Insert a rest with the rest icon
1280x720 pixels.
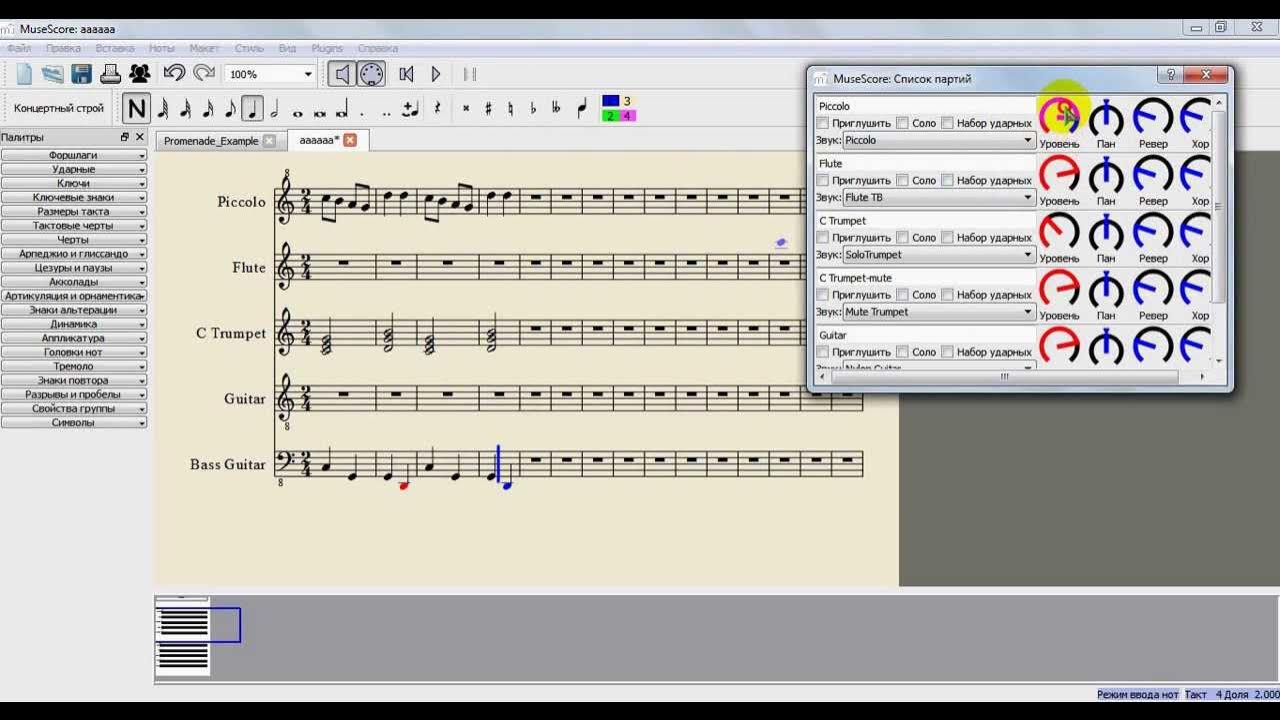[437, 108]
